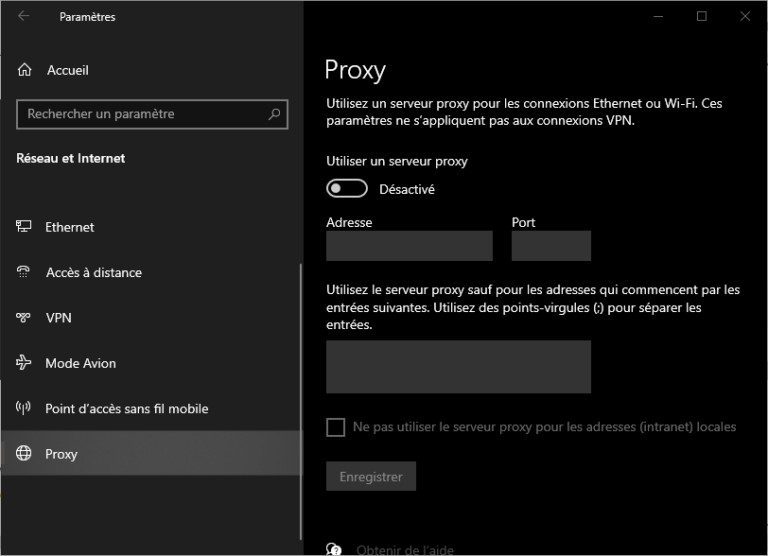Close the Paramètres window
768x556 pixels.
[x=745, y=16]
